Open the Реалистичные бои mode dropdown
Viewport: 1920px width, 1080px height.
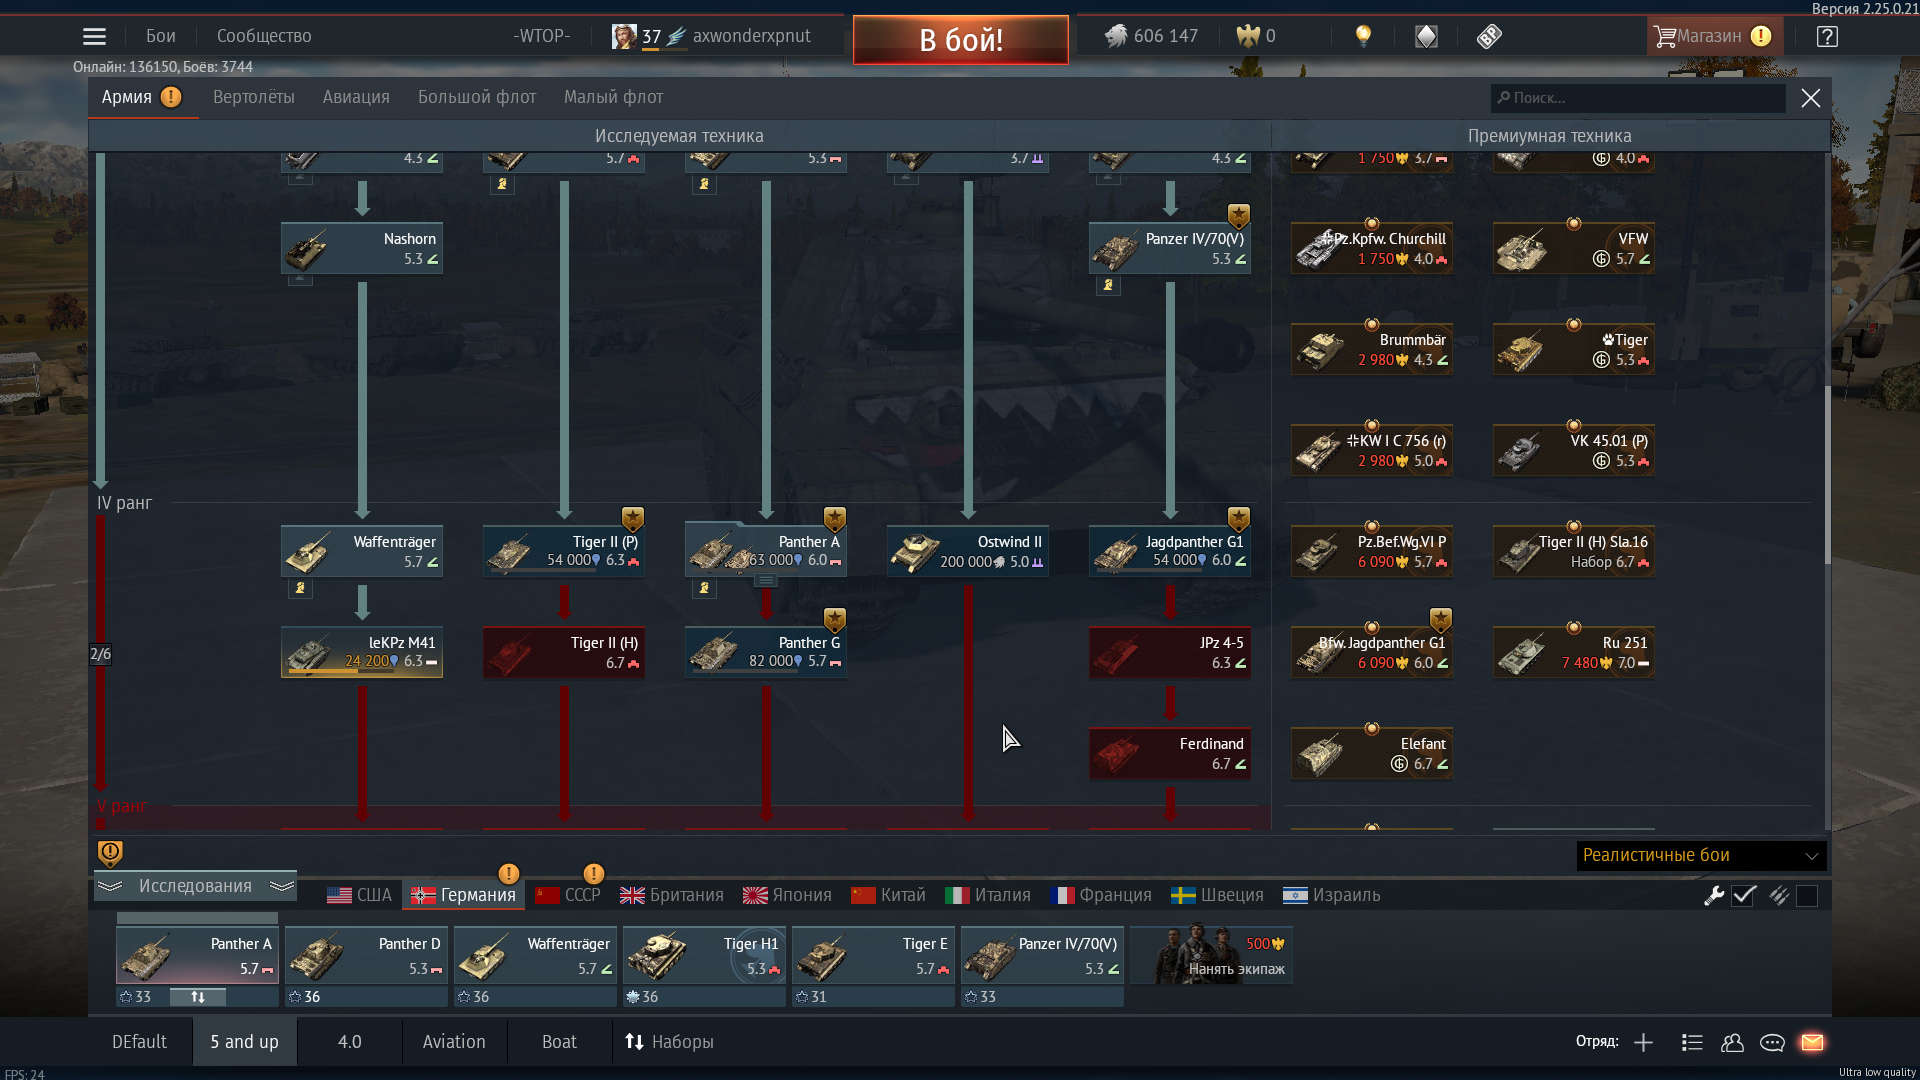pos(1701,856)
